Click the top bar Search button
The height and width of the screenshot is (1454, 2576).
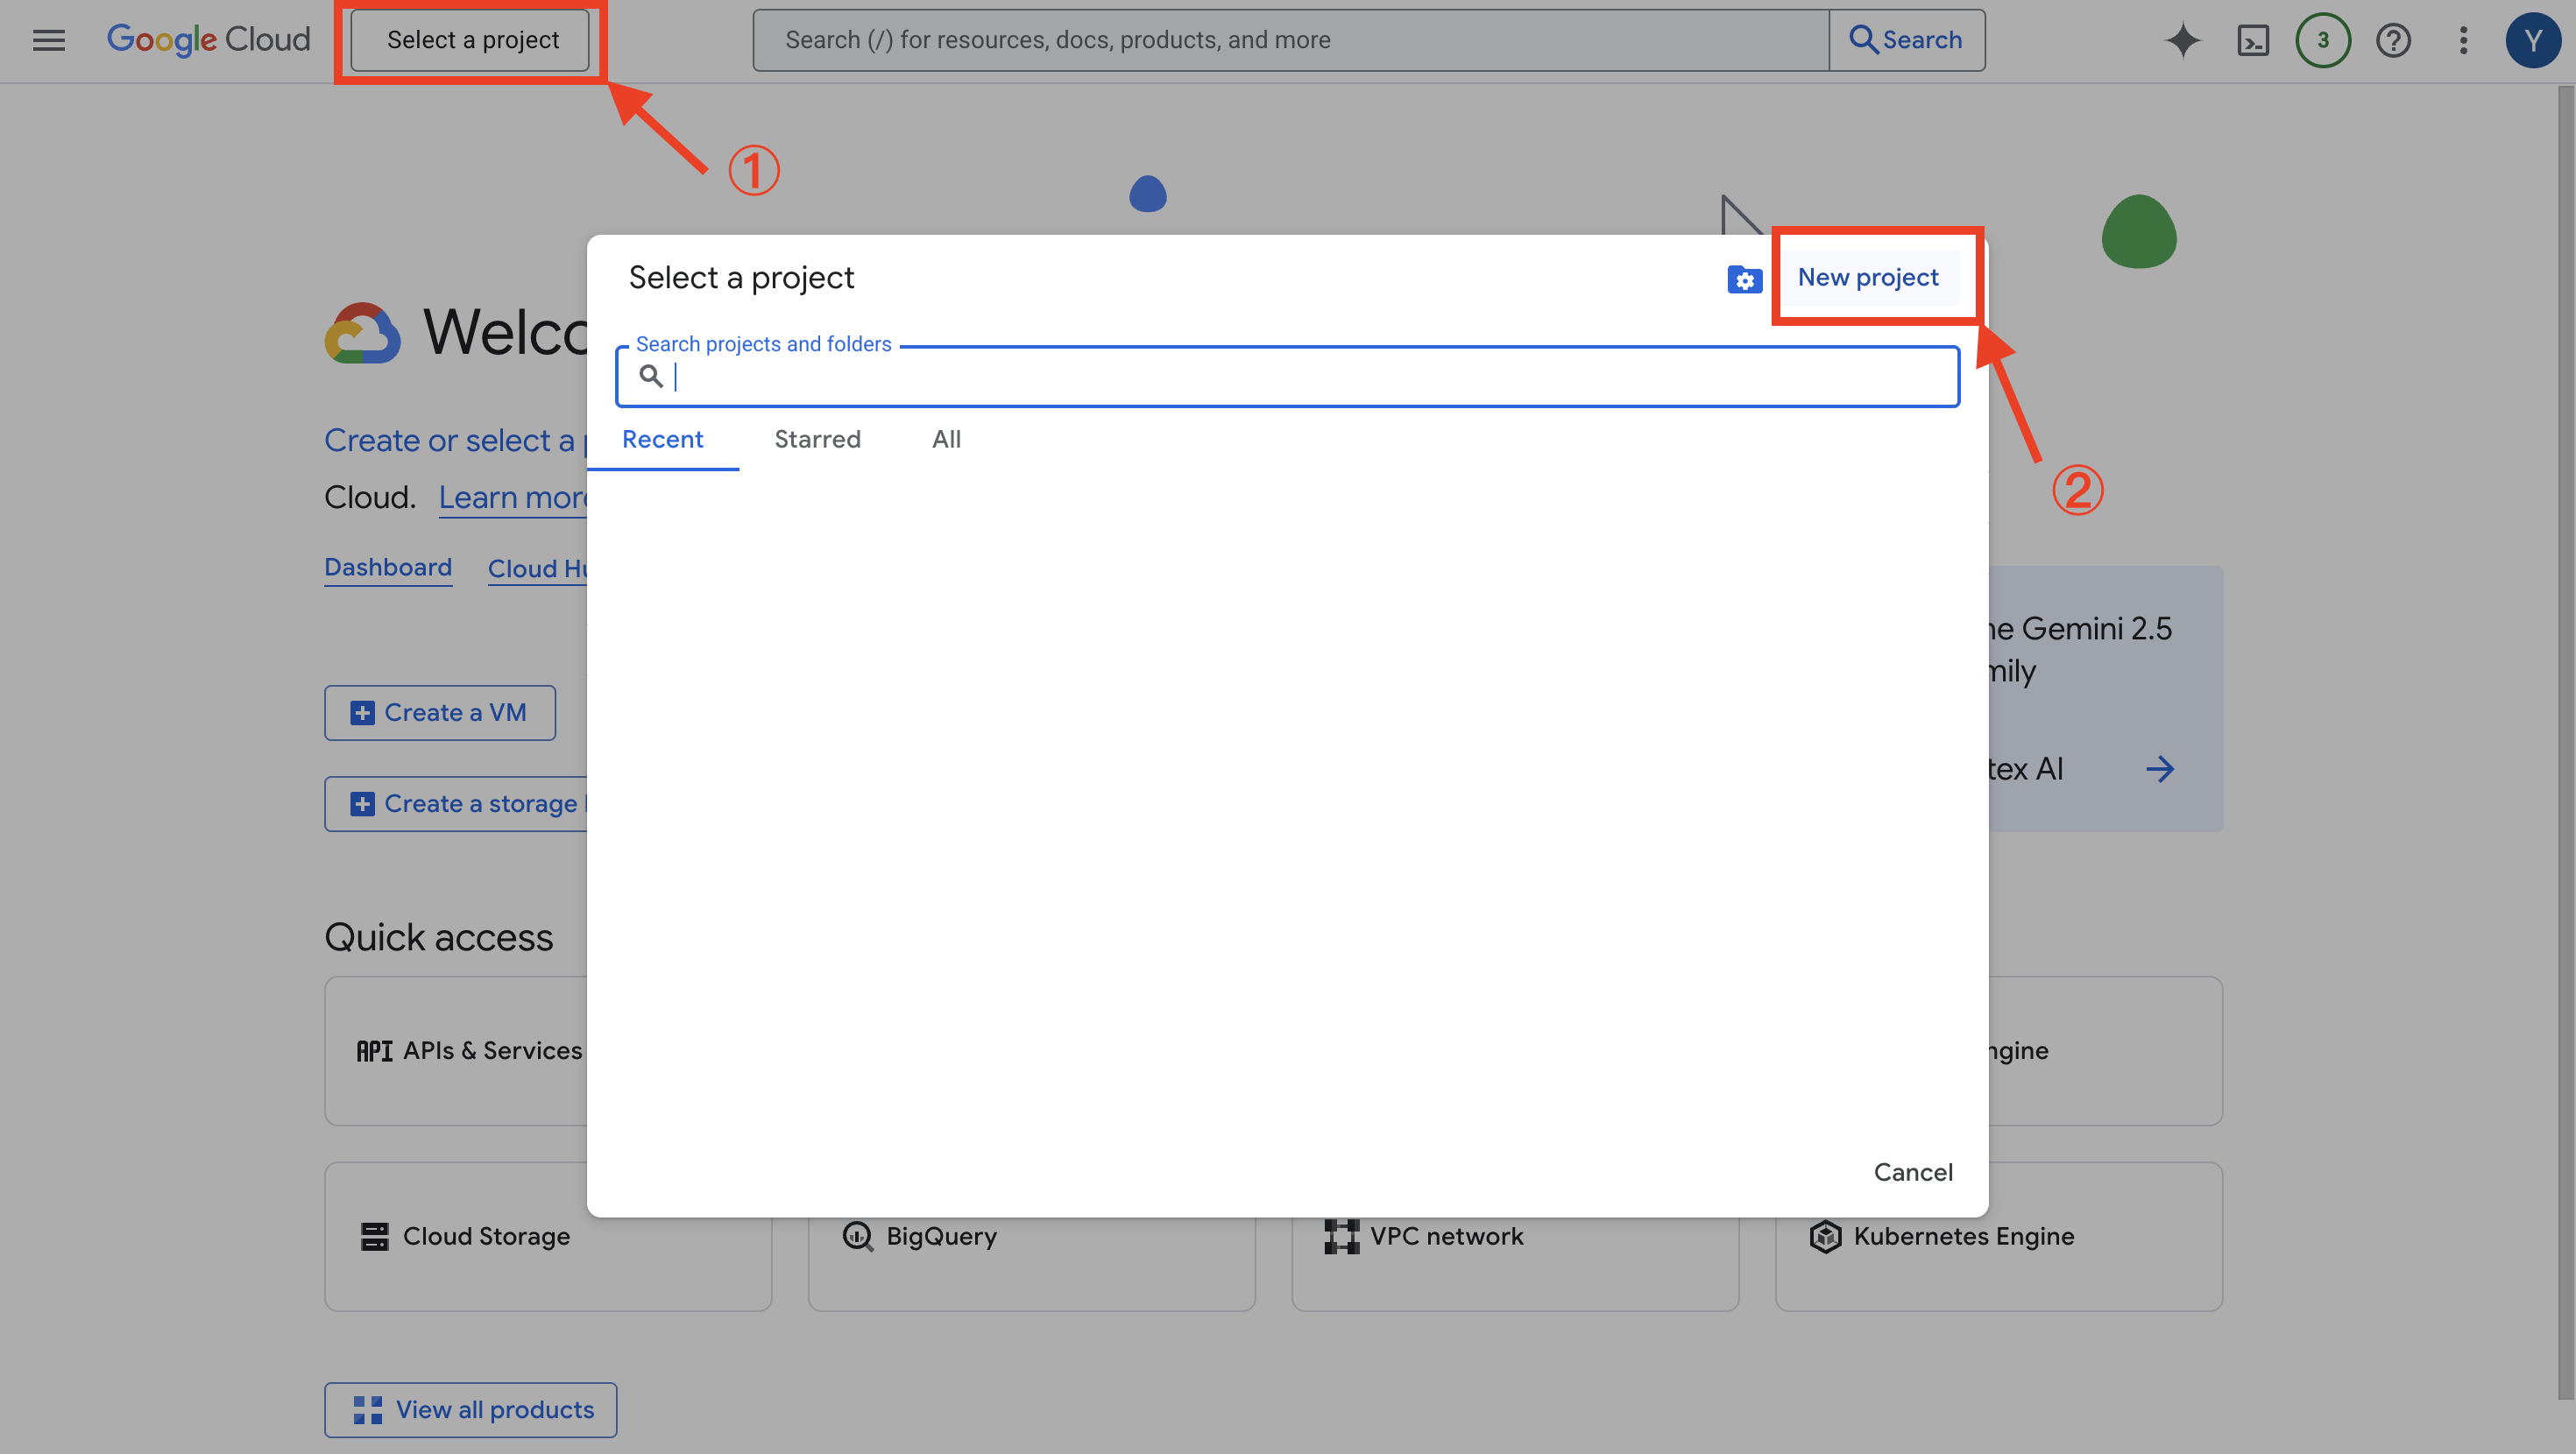click(x=1906, y=40)
